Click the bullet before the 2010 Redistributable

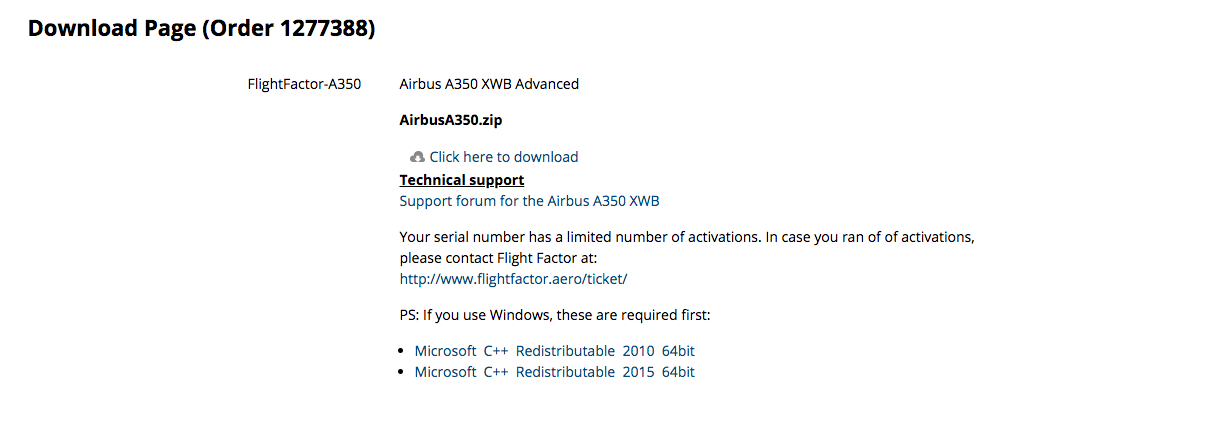tap(403, 351)
